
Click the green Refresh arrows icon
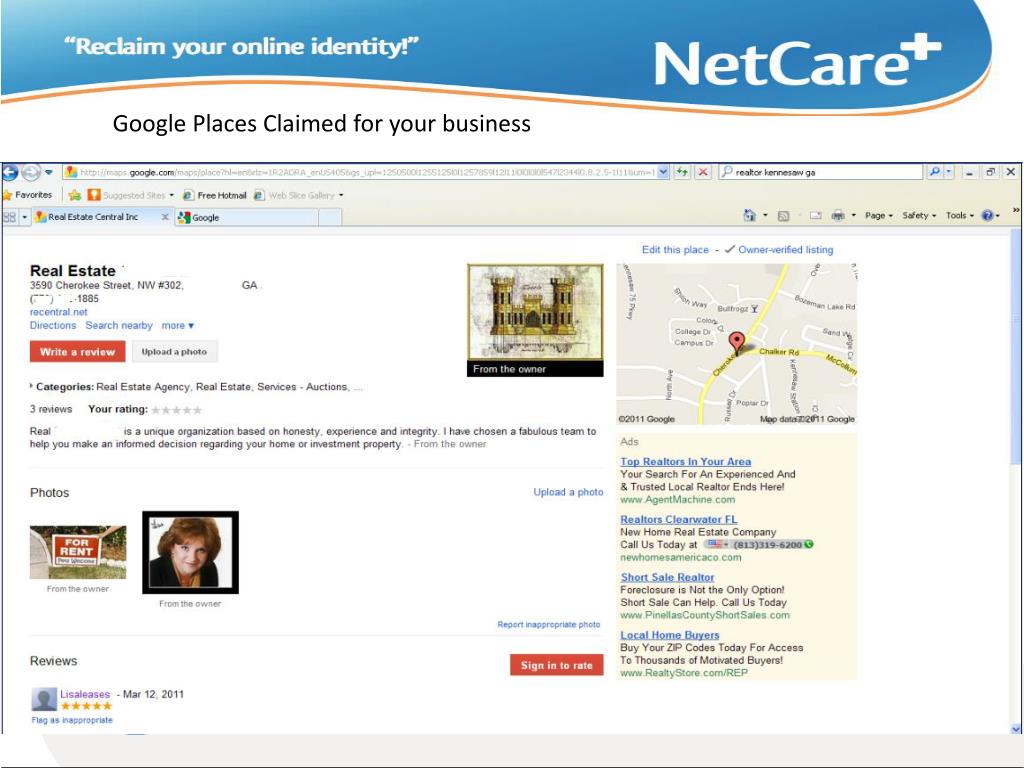[682, 172]
